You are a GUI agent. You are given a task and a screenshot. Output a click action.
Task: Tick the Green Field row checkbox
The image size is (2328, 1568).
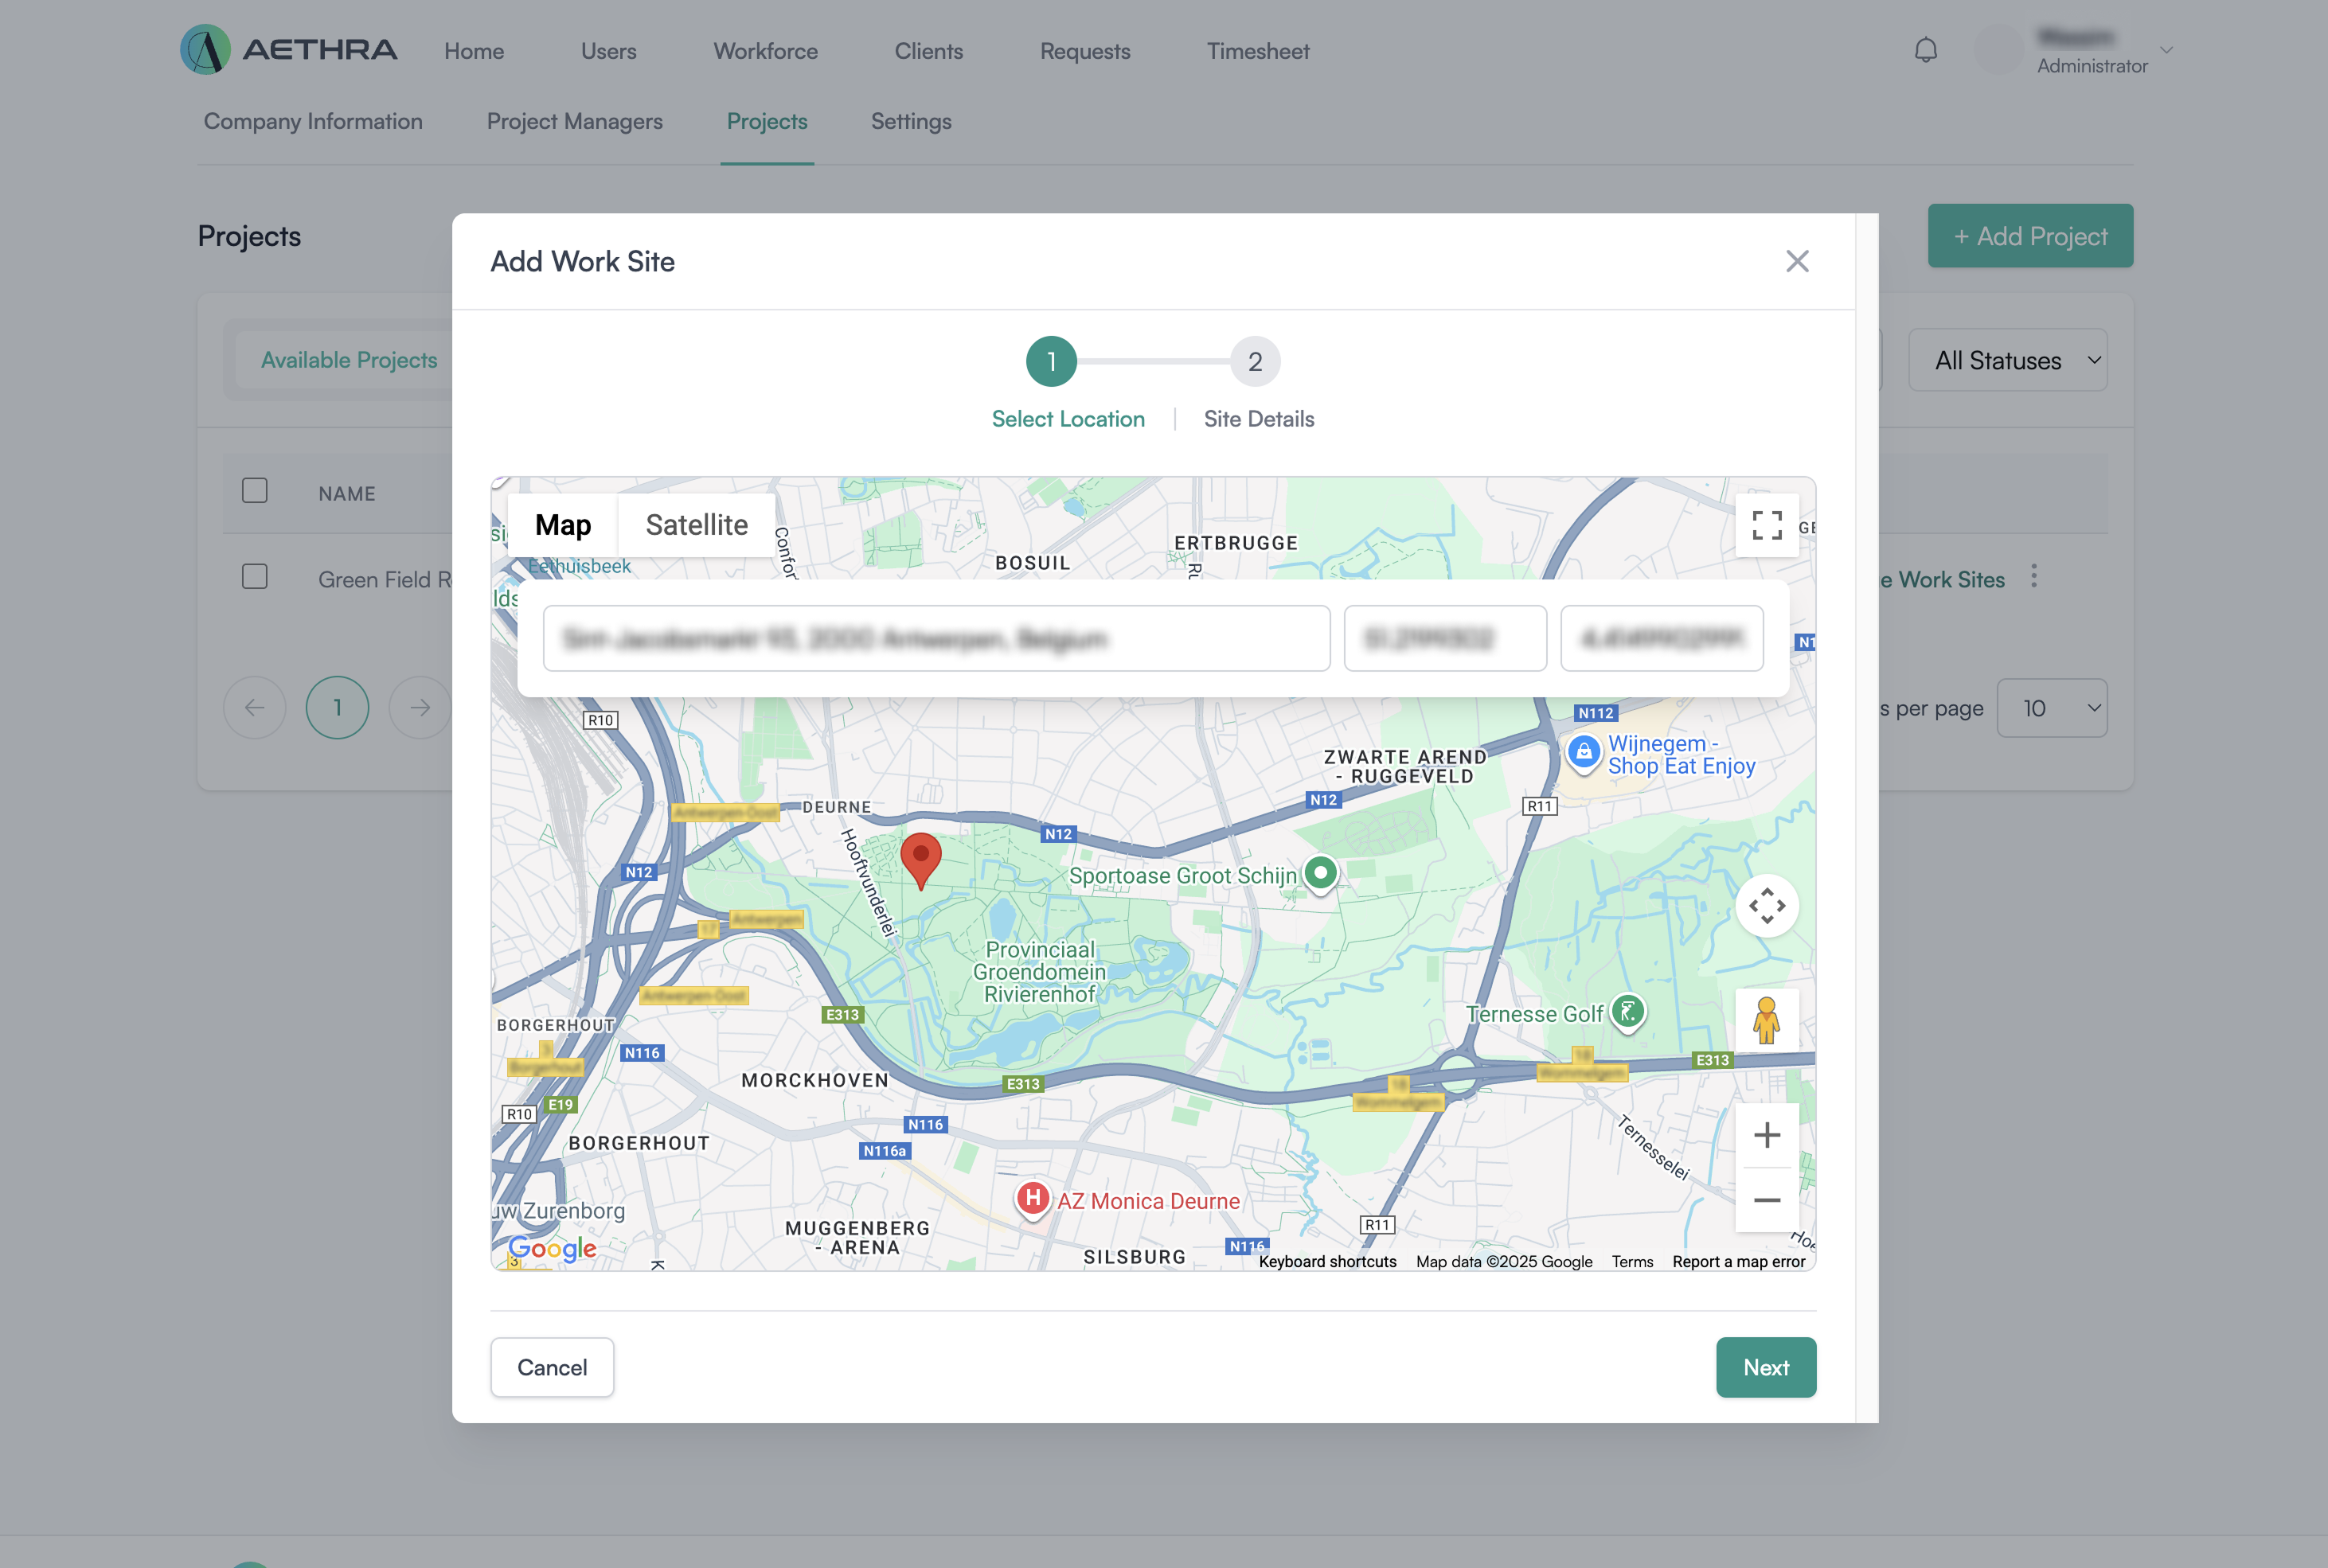[x=255, y=577]
